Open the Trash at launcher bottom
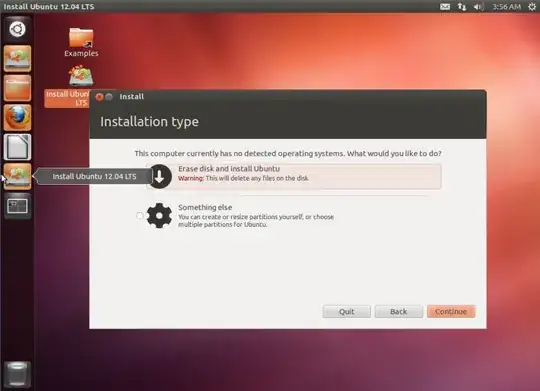The image size is (540, 391). click(x=17, y=374)
